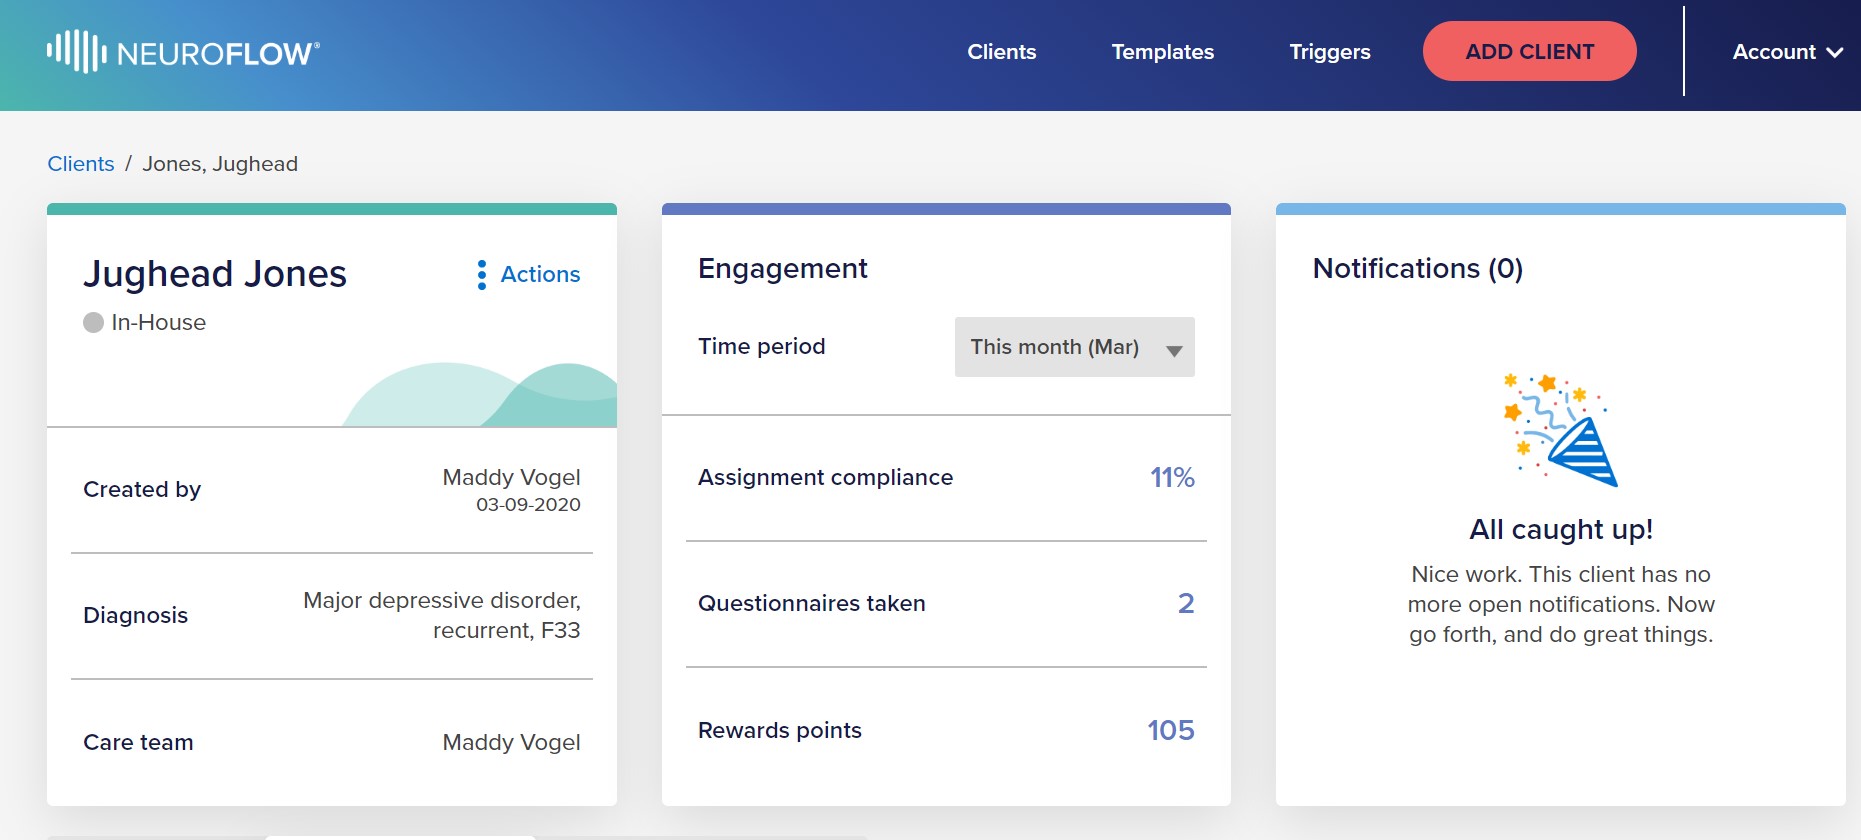
Task: Click the dropdown arrow beside This month (Mar)
Action: click(1174, 350)
